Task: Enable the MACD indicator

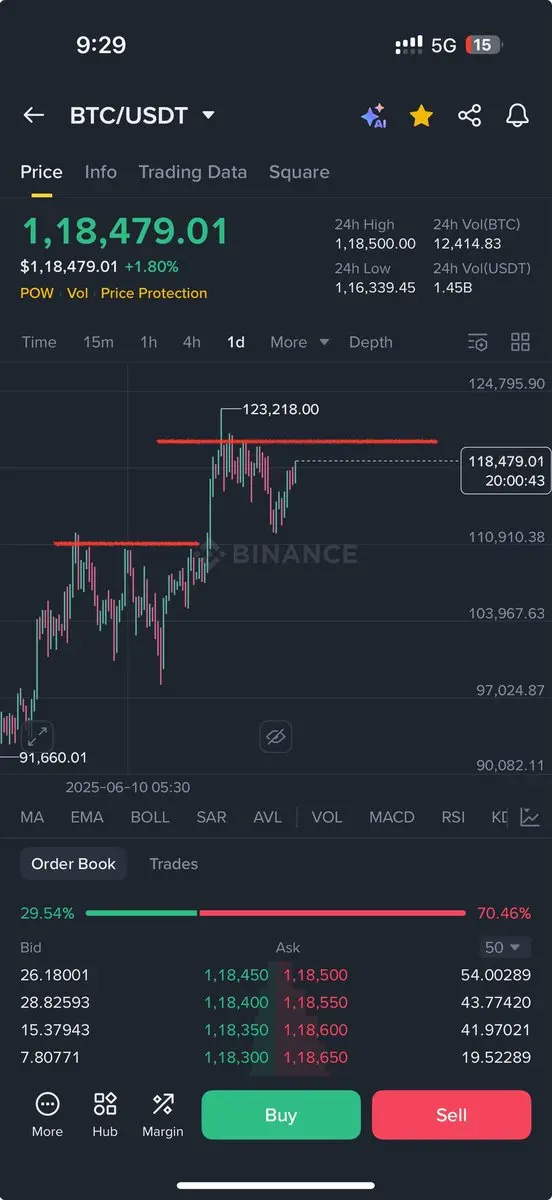Action: (392, 817)
